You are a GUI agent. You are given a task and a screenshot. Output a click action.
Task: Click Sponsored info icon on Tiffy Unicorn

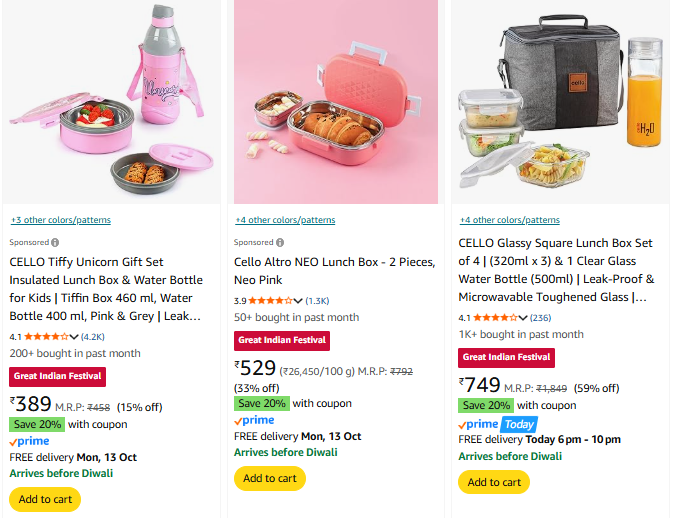tap(55, 242)
